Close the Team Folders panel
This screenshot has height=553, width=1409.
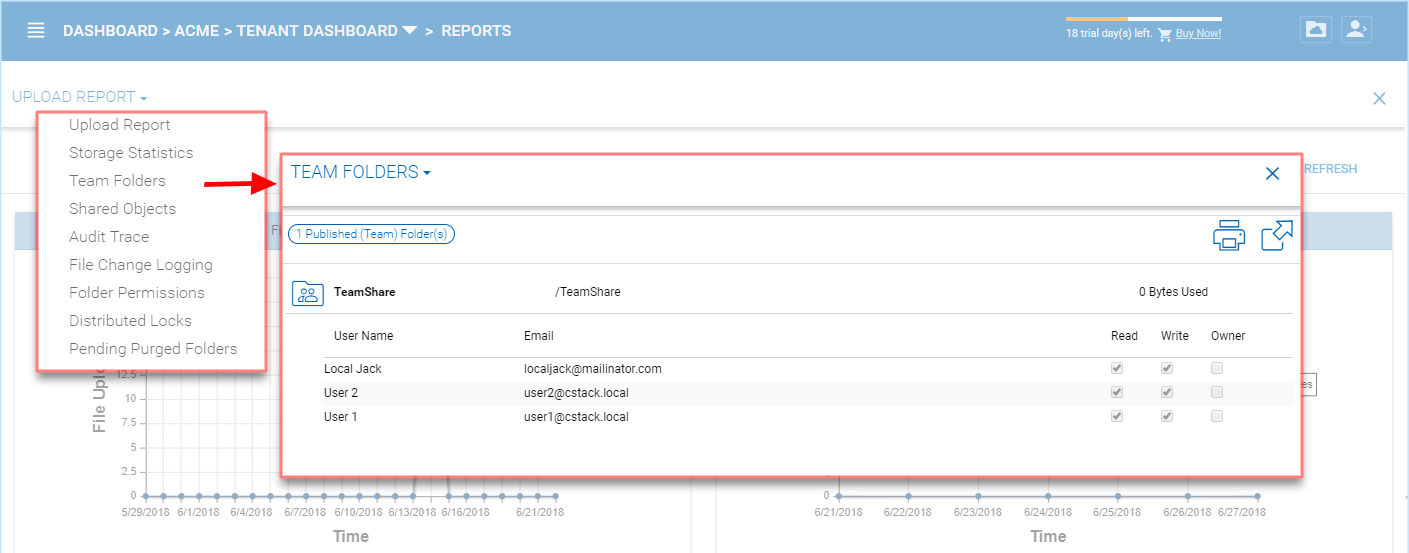tap(1272, 174)
